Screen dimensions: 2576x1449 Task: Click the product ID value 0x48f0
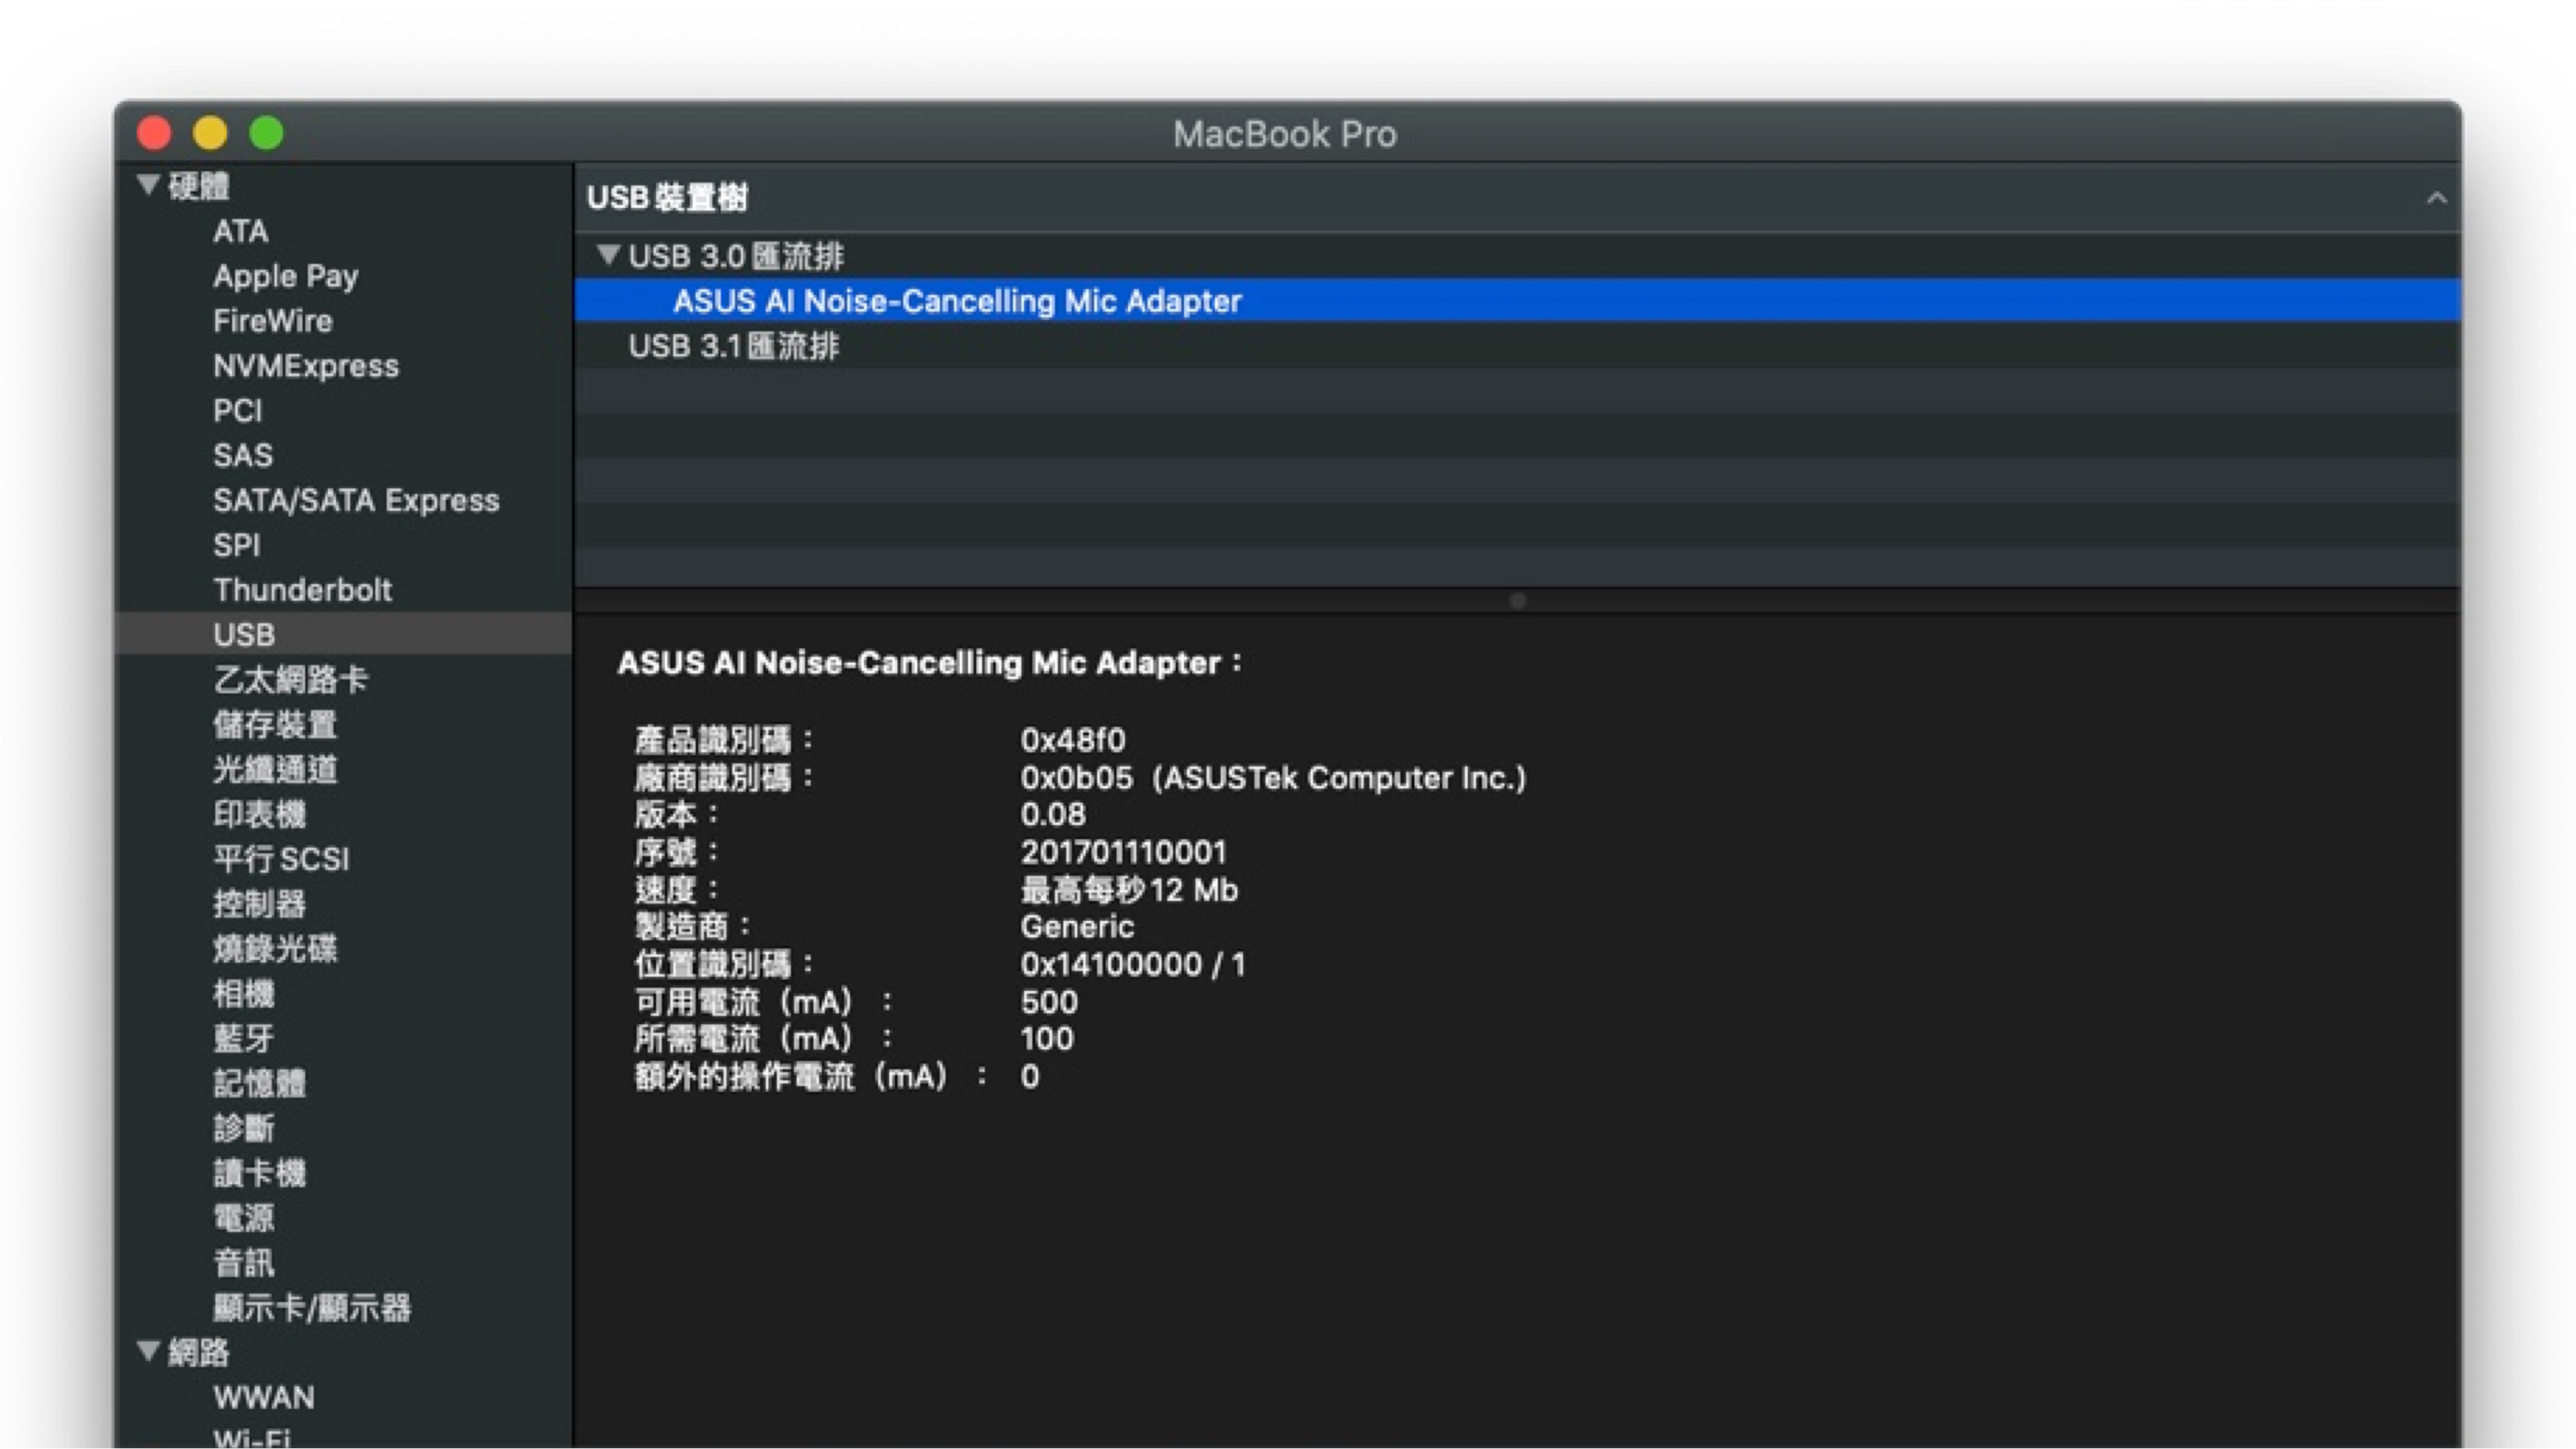(1072, 740)
